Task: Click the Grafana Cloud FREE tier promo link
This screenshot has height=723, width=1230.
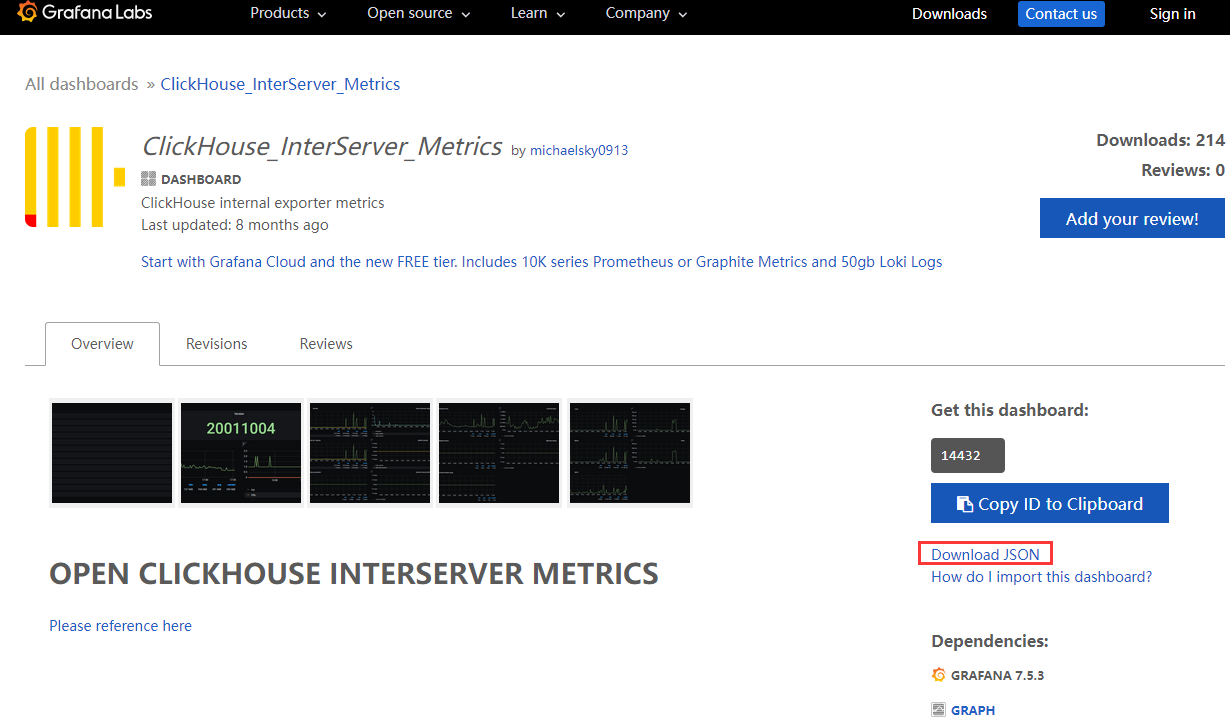Action: [542, 262]
